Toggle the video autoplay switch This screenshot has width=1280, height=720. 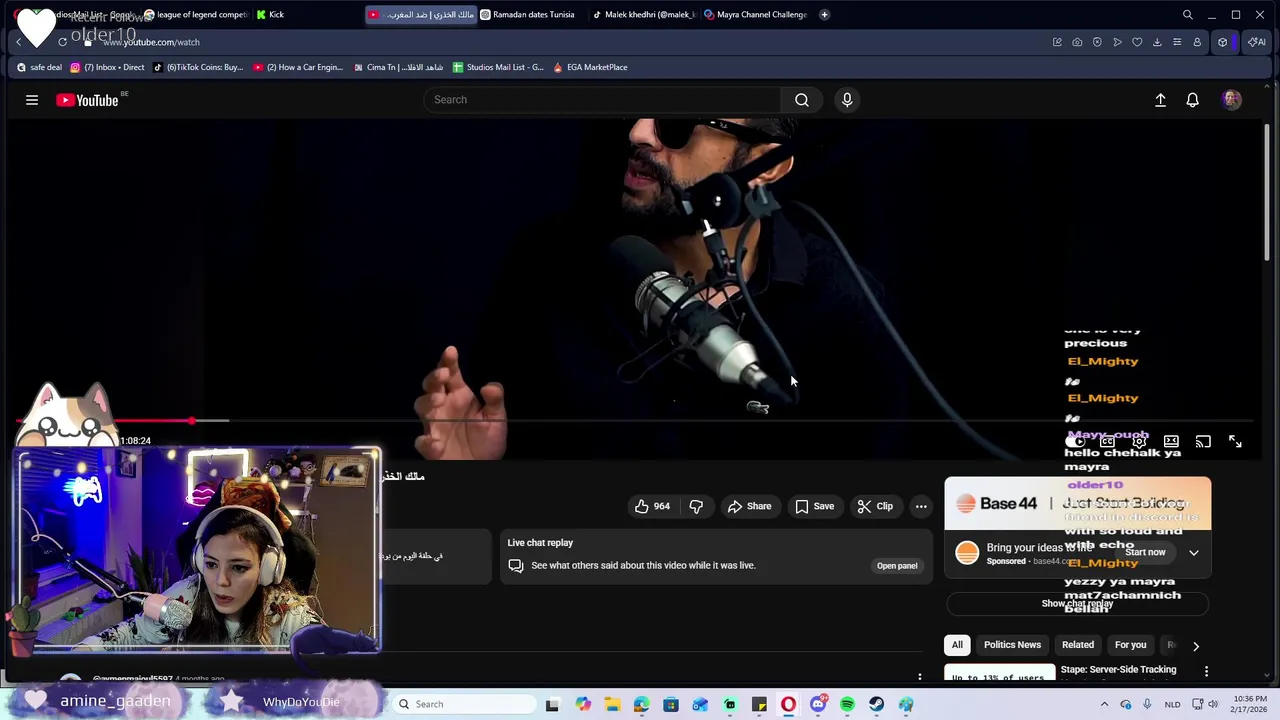pyautogui.click(x=1076, y=441)
